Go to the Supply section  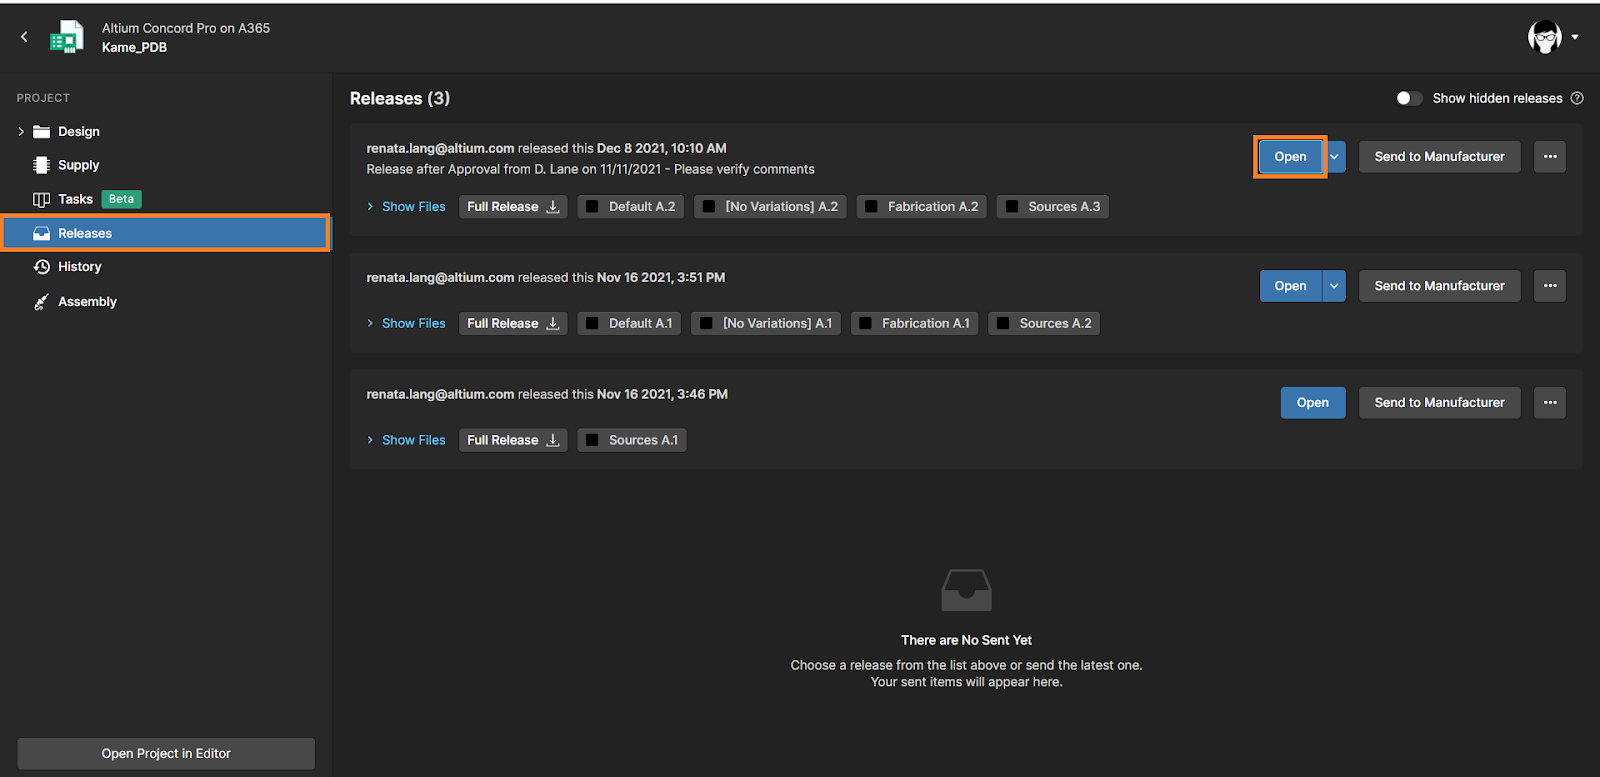[78, 165]
